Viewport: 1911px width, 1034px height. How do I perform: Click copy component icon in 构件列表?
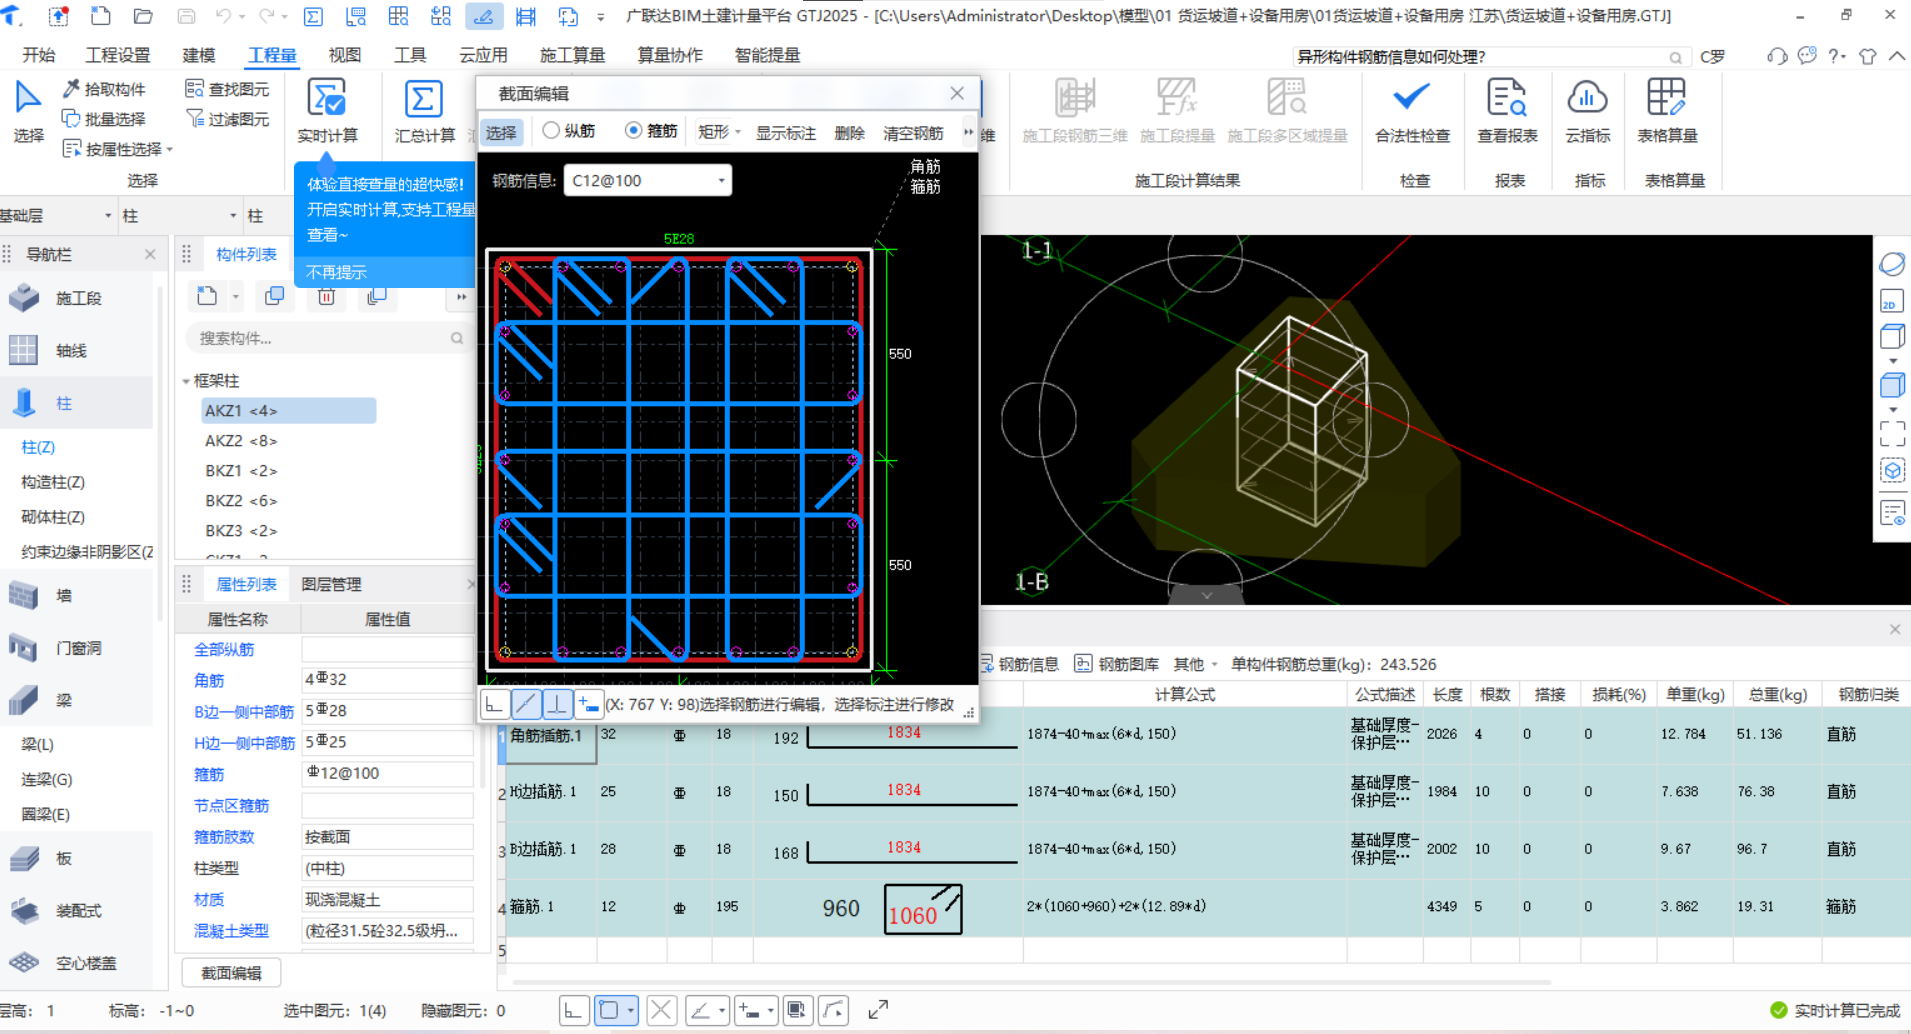click(x=274, y=296)
